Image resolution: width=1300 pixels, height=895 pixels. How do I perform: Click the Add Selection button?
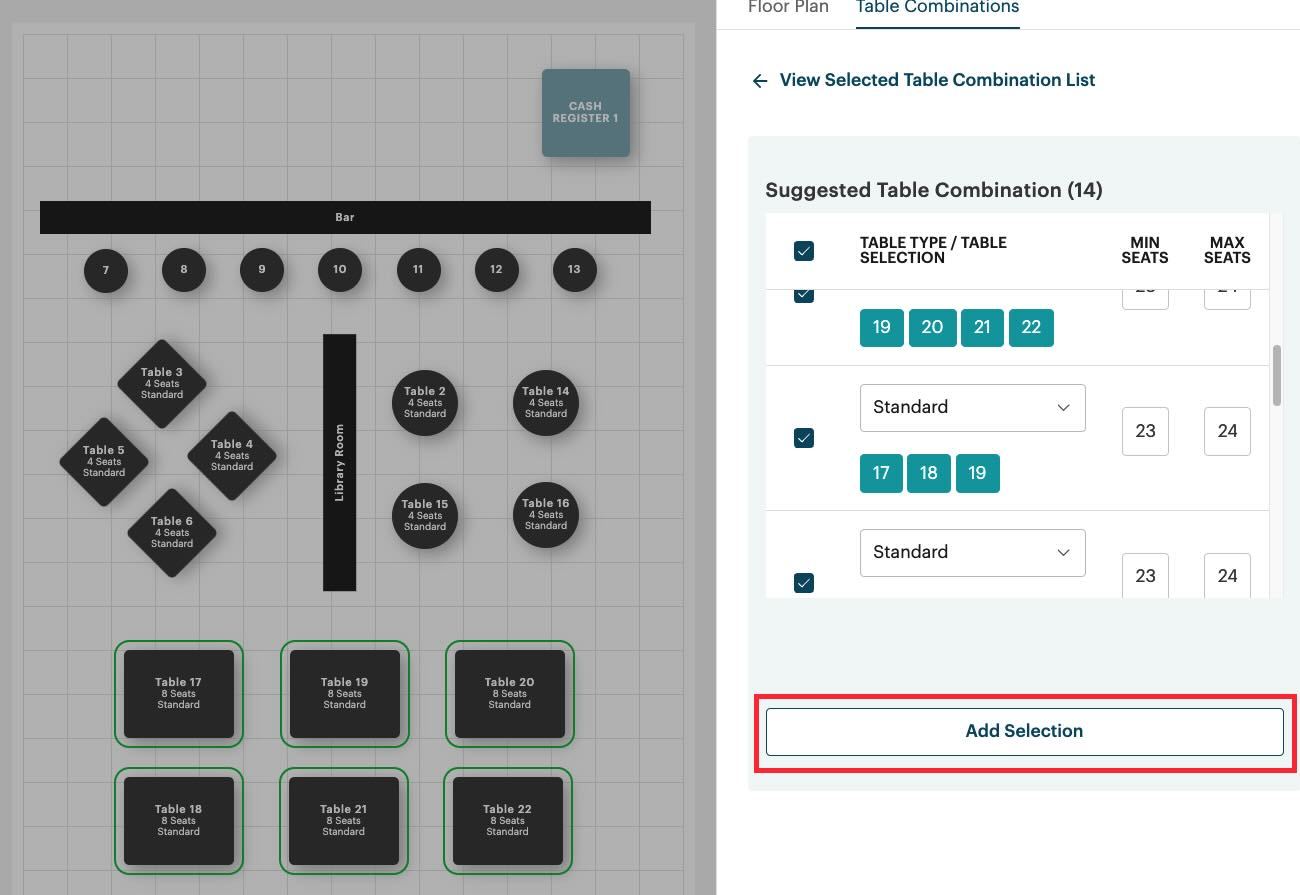pyautogui.click(x=1023, y=731)
